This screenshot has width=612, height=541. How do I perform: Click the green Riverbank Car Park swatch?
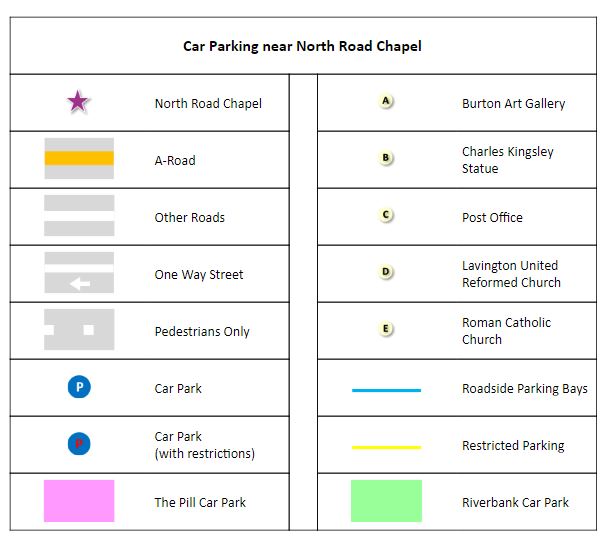386,501
